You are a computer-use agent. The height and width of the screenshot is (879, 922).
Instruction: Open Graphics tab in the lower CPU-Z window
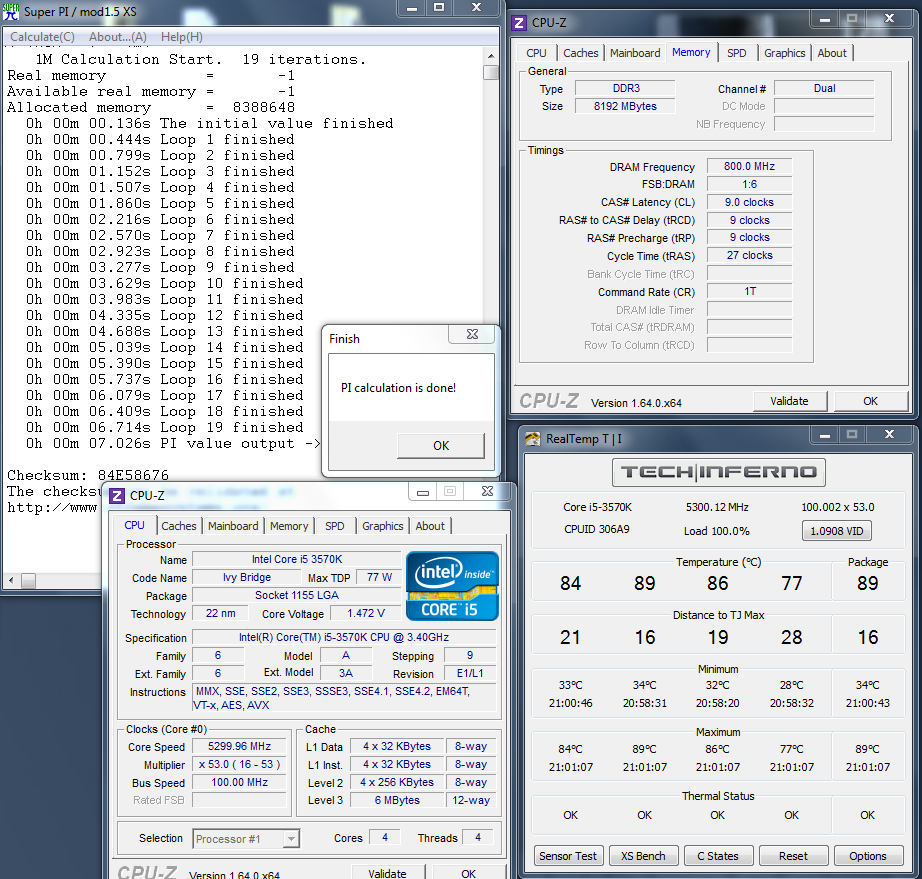[x=383, y=526]
